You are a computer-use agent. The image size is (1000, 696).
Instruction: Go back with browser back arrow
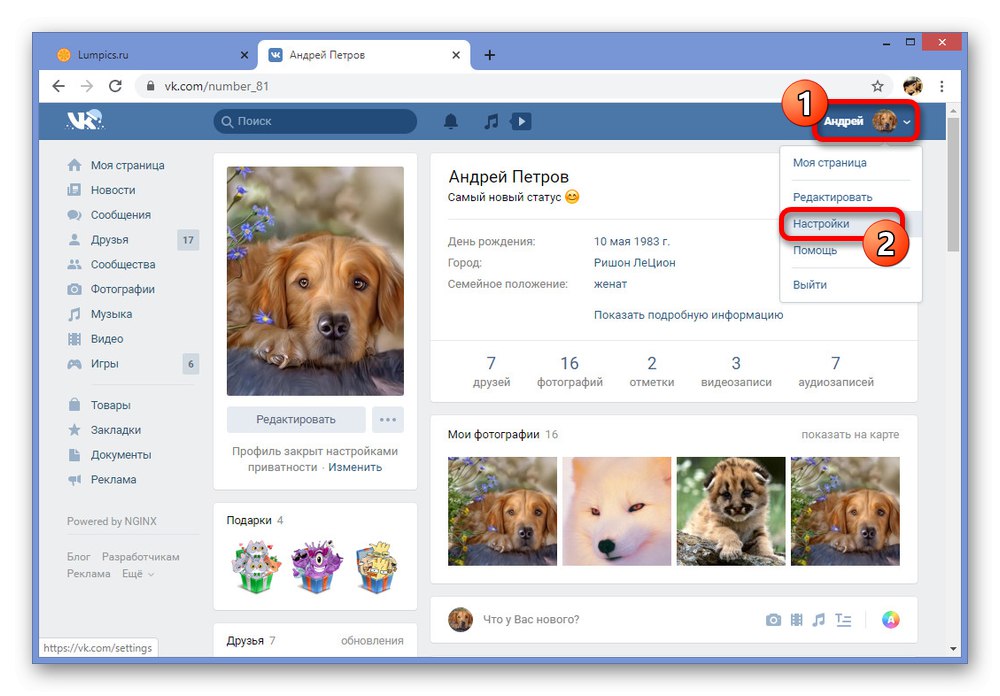[x=59, y=86]
